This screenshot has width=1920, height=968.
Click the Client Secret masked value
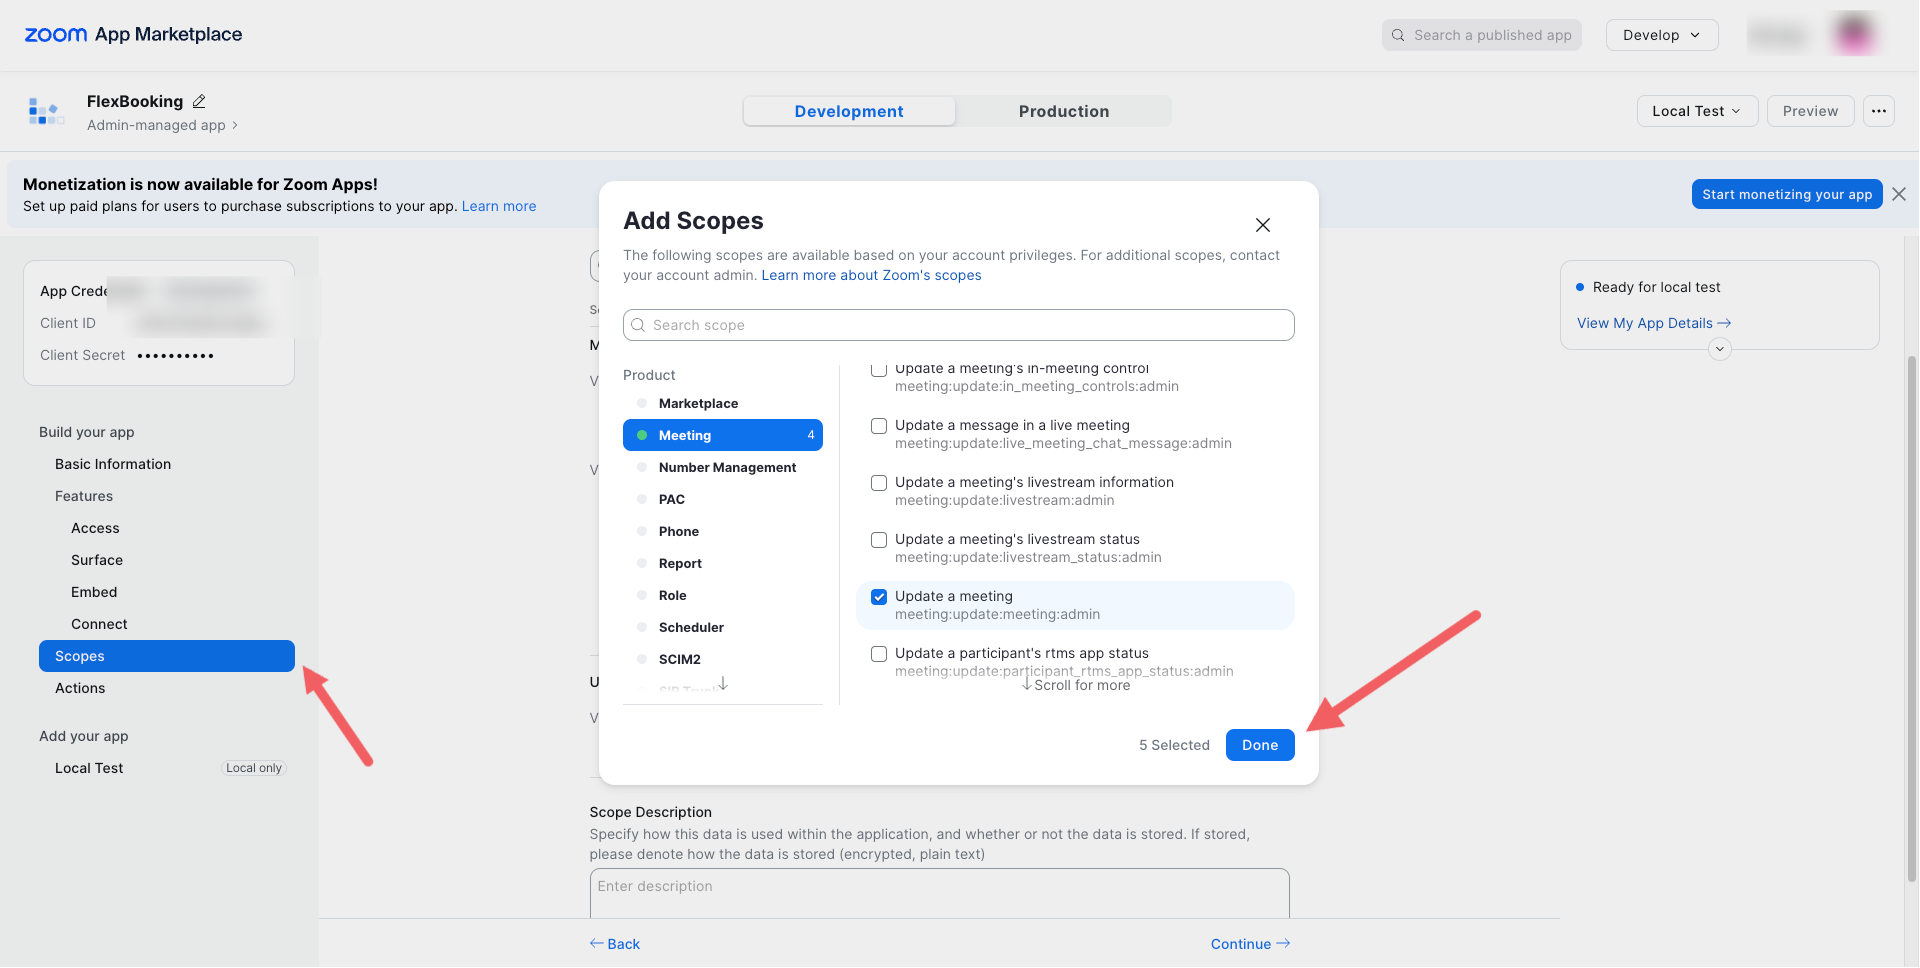pos(176,355)
